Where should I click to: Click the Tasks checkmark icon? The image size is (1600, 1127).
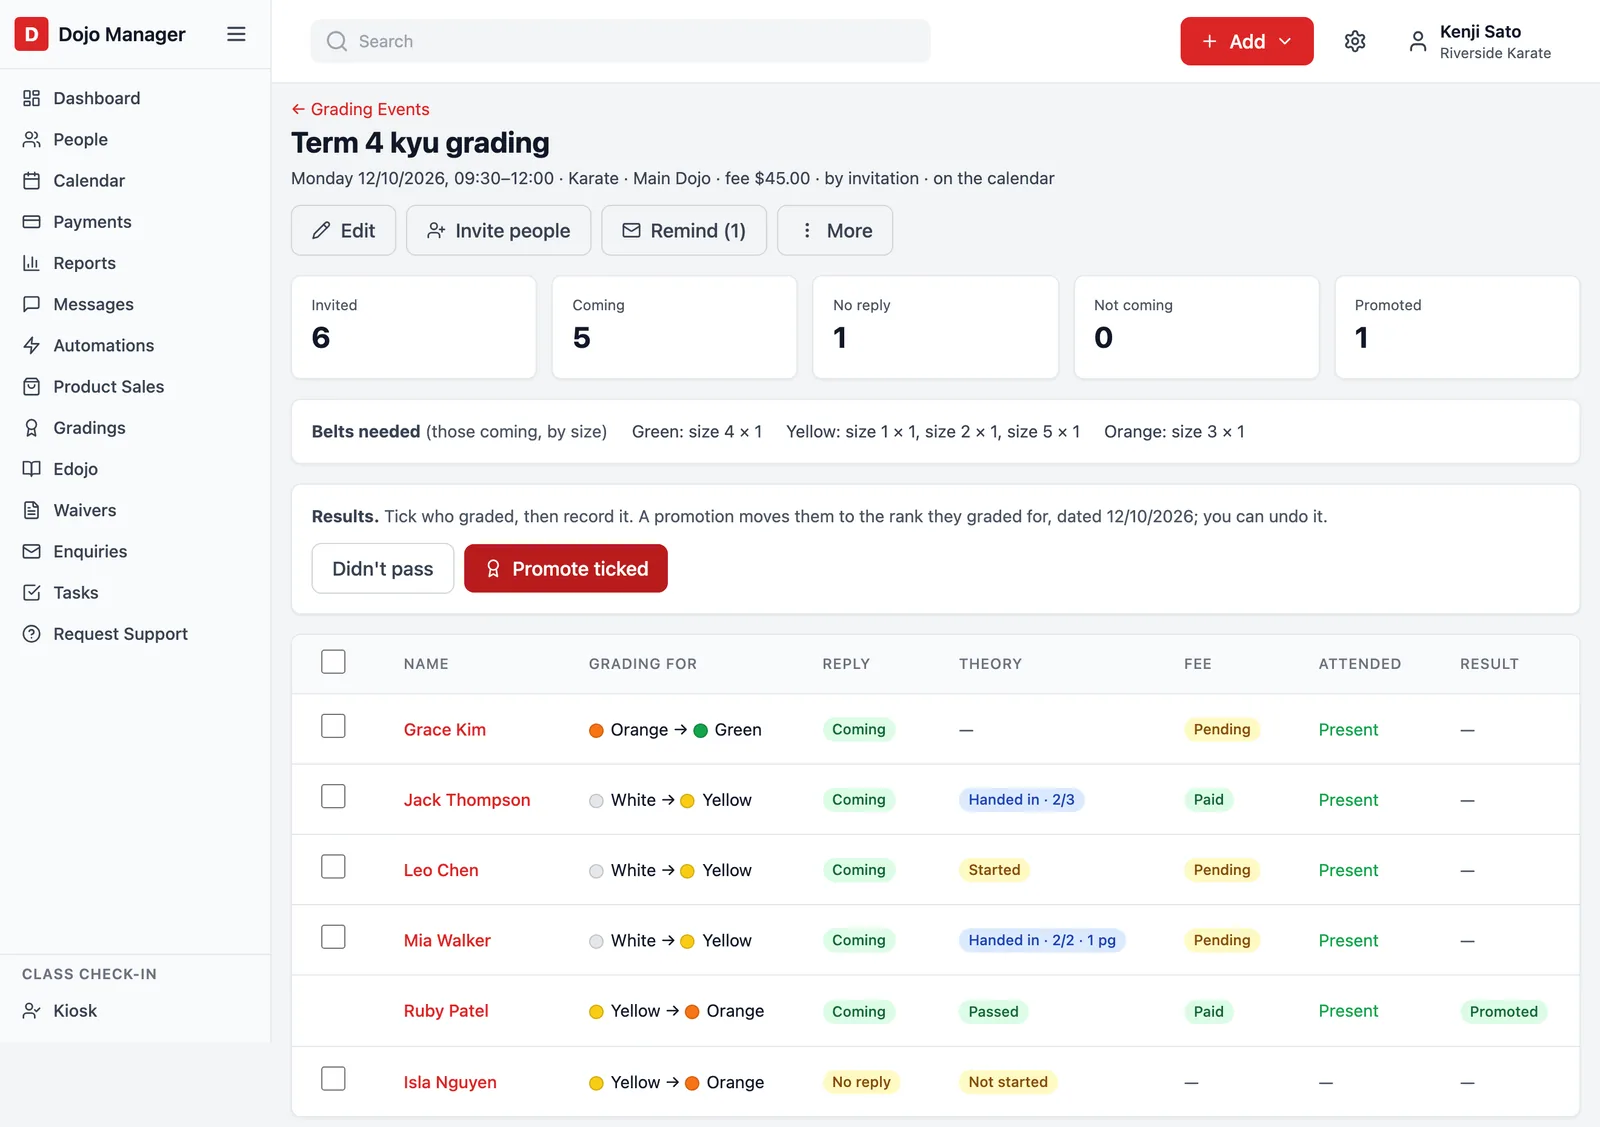[32, 593]
